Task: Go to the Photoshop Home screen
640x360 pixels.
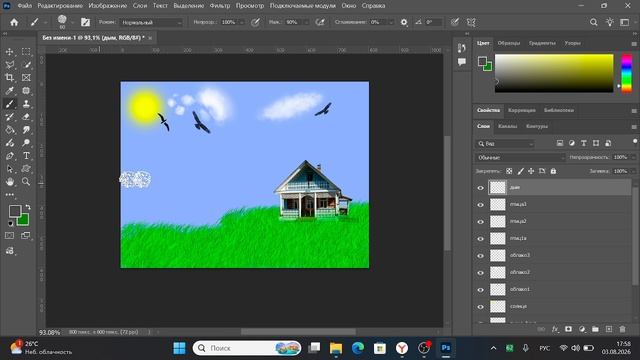Action: pyautogui.click(x=14, y=22)
